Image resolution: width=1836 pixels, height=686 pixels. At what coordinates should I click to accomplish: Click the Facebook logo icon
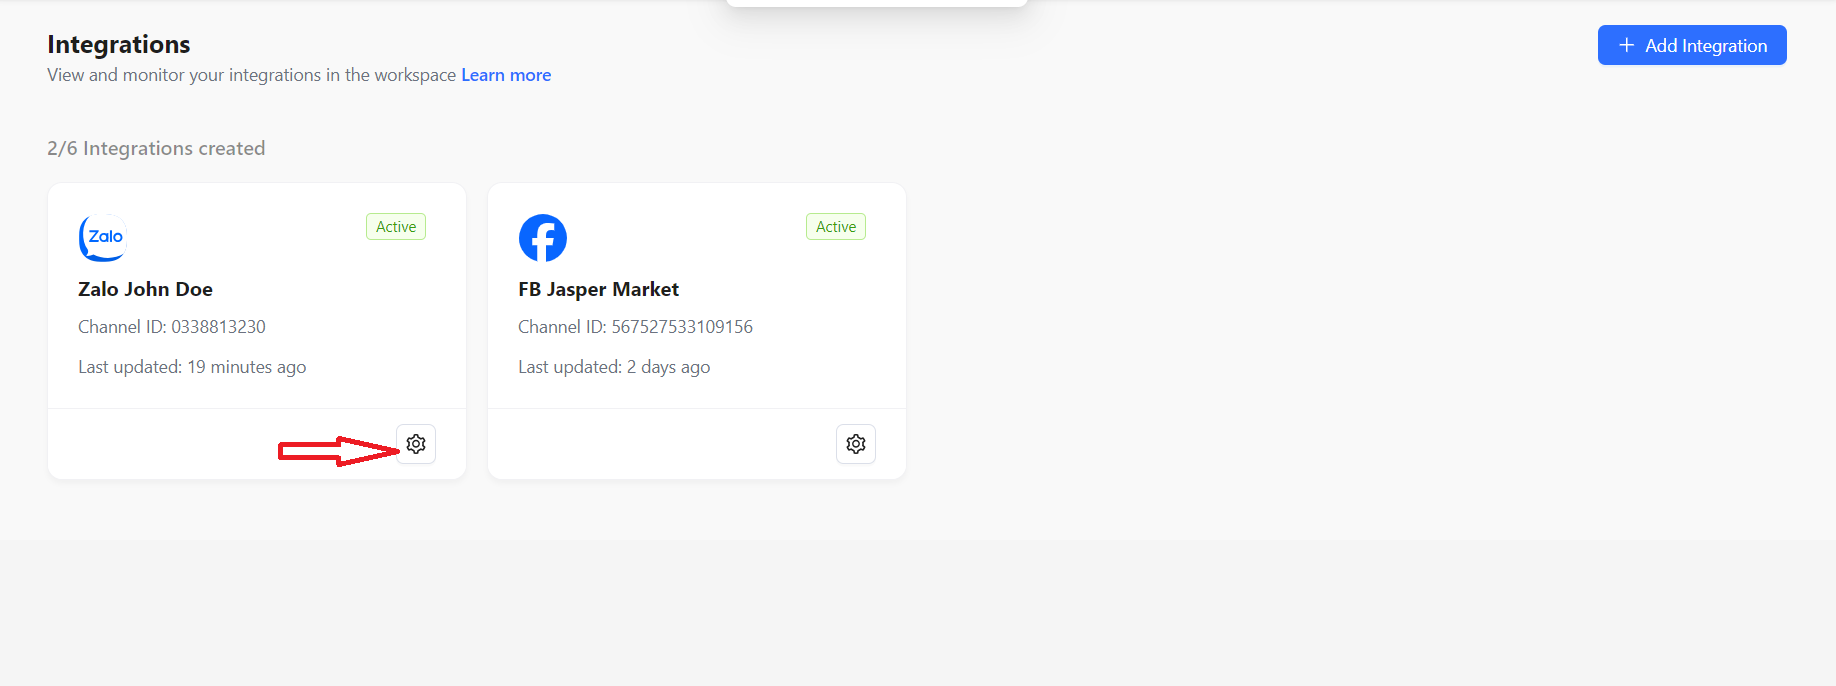click(543, 238)
